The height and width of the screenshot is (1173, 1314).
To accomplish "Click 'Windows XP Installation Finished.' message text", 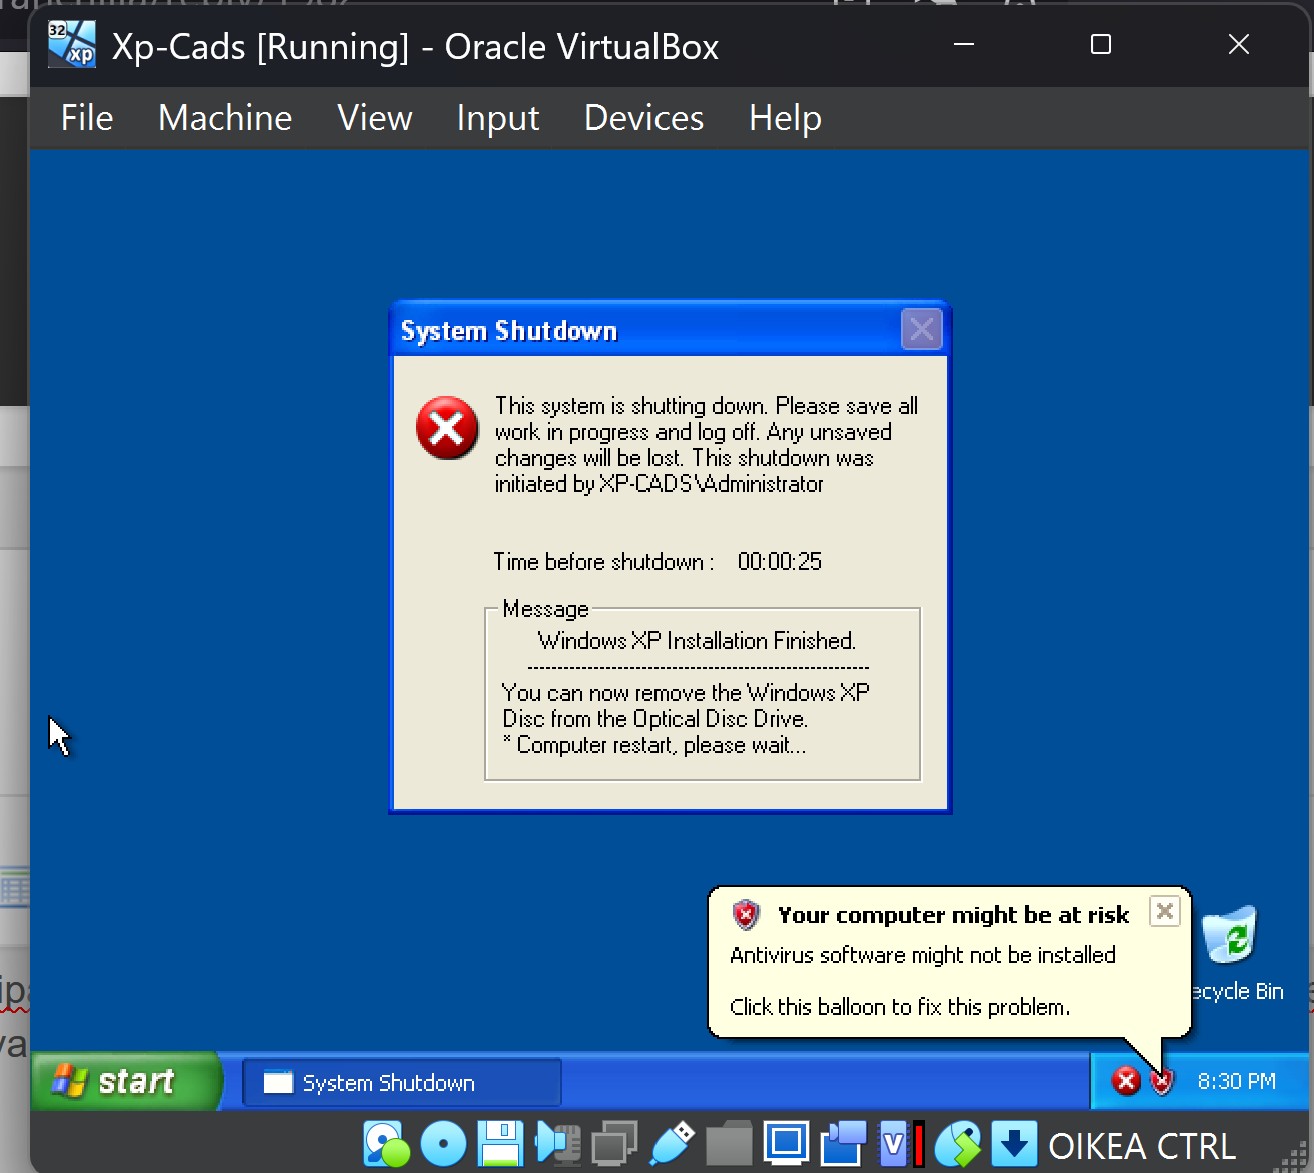I will click(697, 641).
